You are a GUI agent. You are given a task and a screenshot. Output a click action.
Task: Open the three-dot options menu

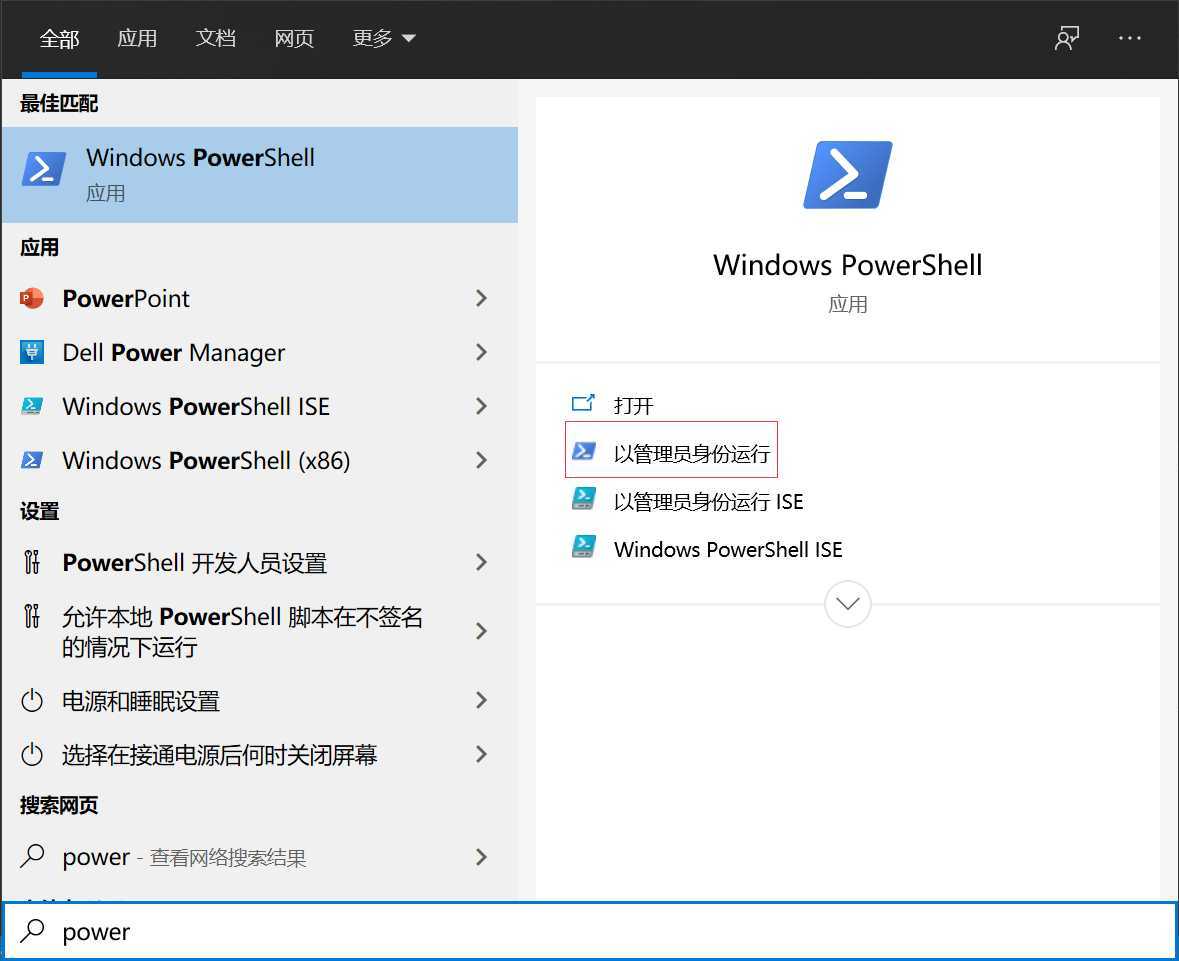[1129, 38]
